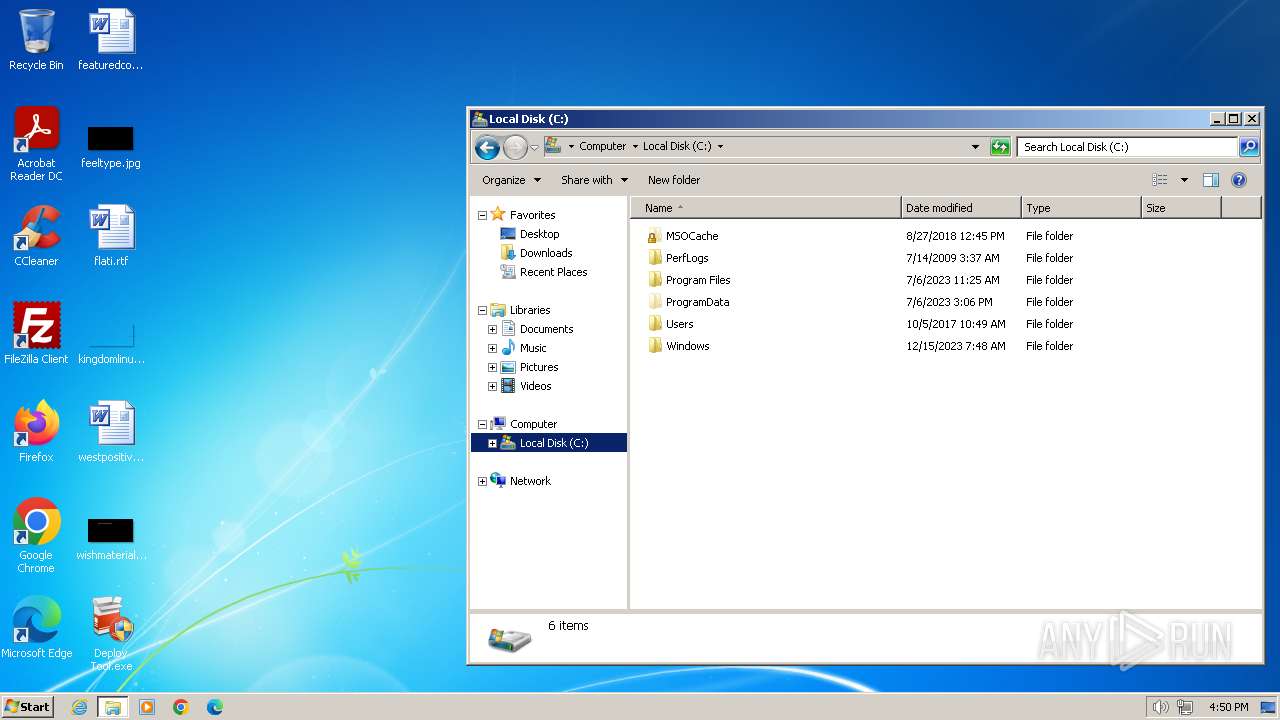Screen dimensions: 1280x720
Task: Click the search magnifier icon
Action: point(1248,147)
